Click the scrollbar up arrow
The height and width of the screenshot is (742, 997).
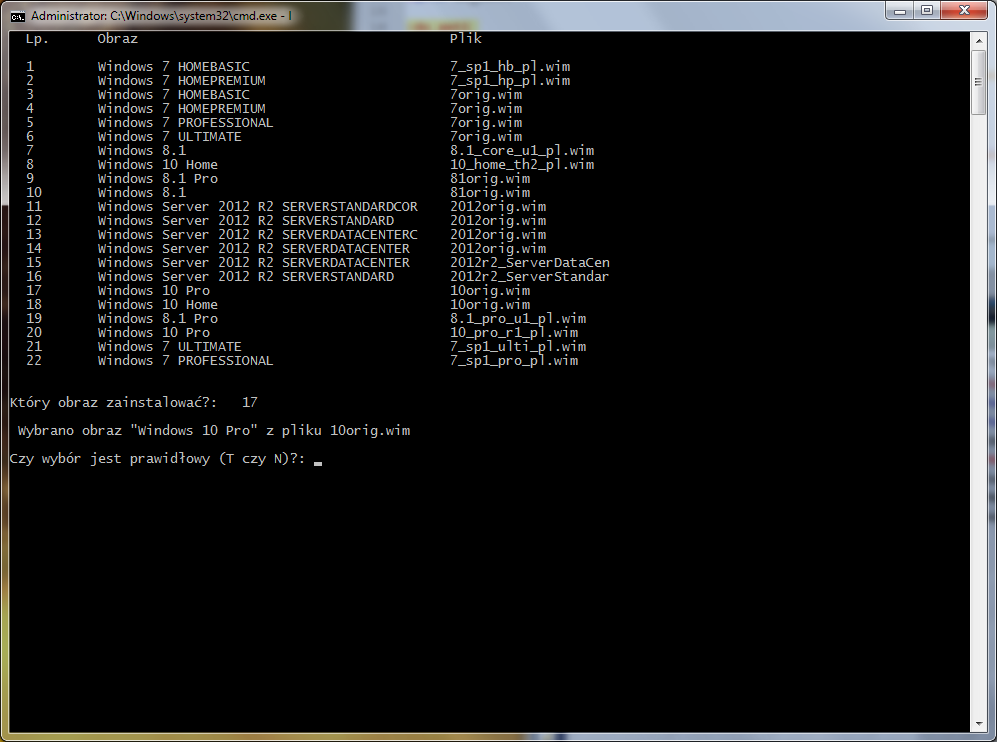pyautogui.click(x=979, y=41)
